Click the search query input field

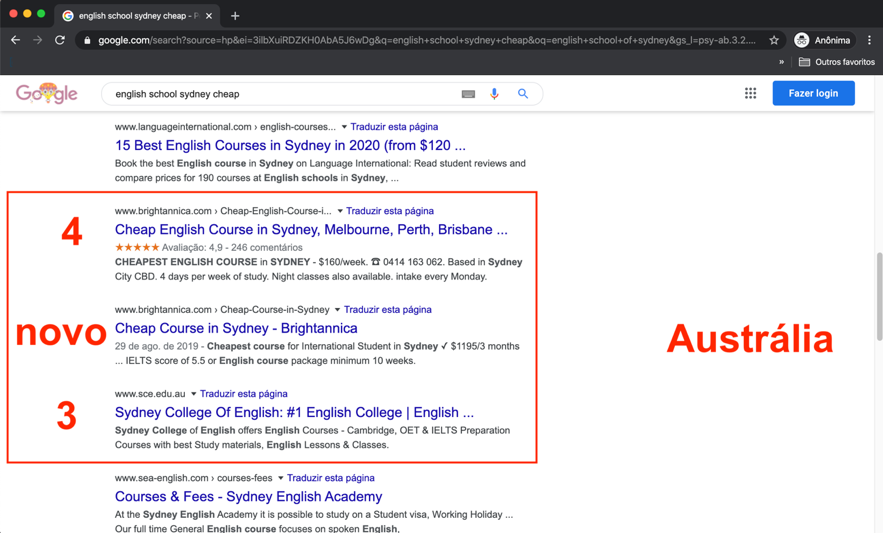pyautogui.click(x=282, y=94)
